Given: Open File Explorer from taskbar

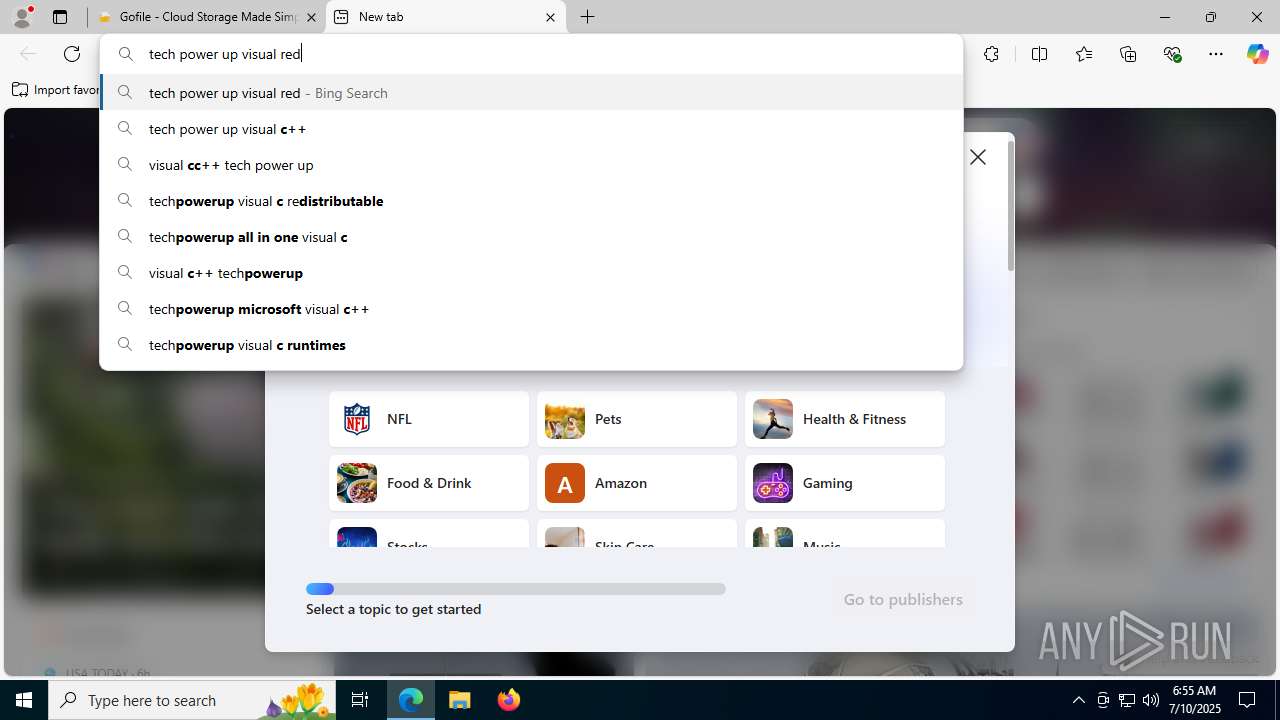Looking at the screenshot, I should (460, 700).
